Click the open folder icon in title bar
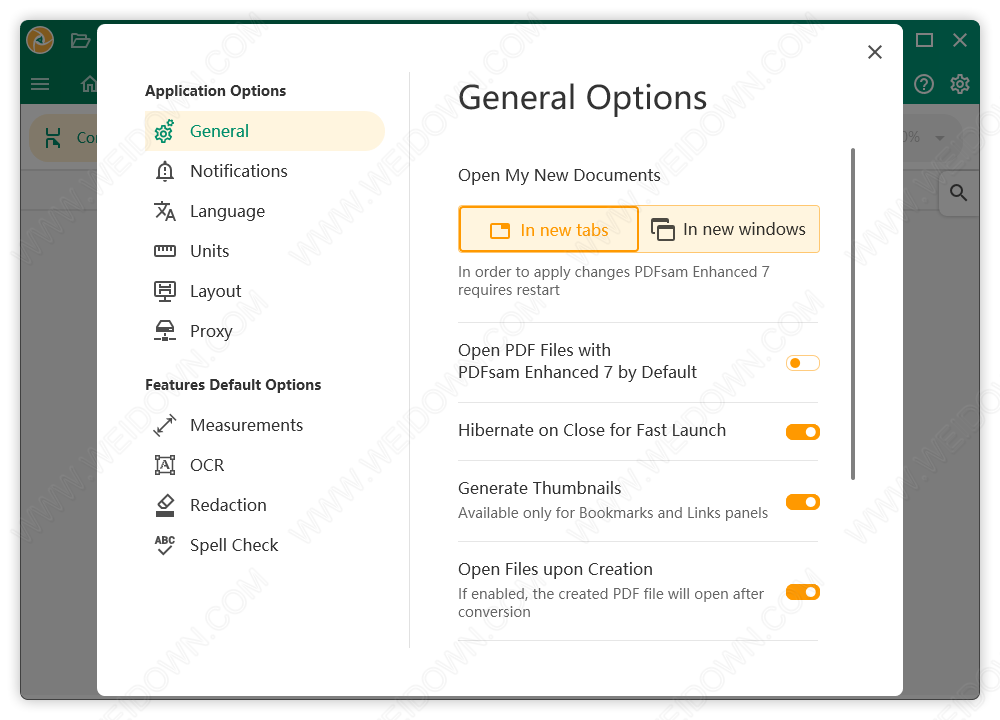 pos(80,40)
